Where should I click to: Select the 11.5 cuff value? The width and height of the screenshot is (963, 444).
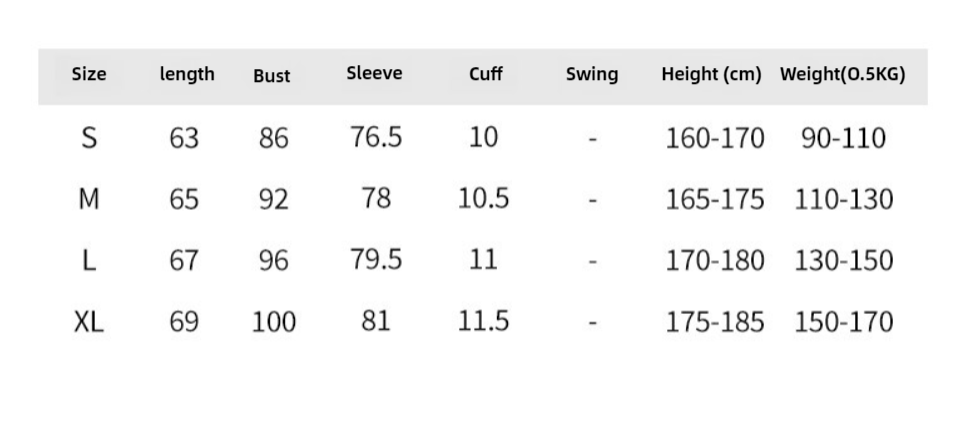pyautogui.click(x=484, y=321)
